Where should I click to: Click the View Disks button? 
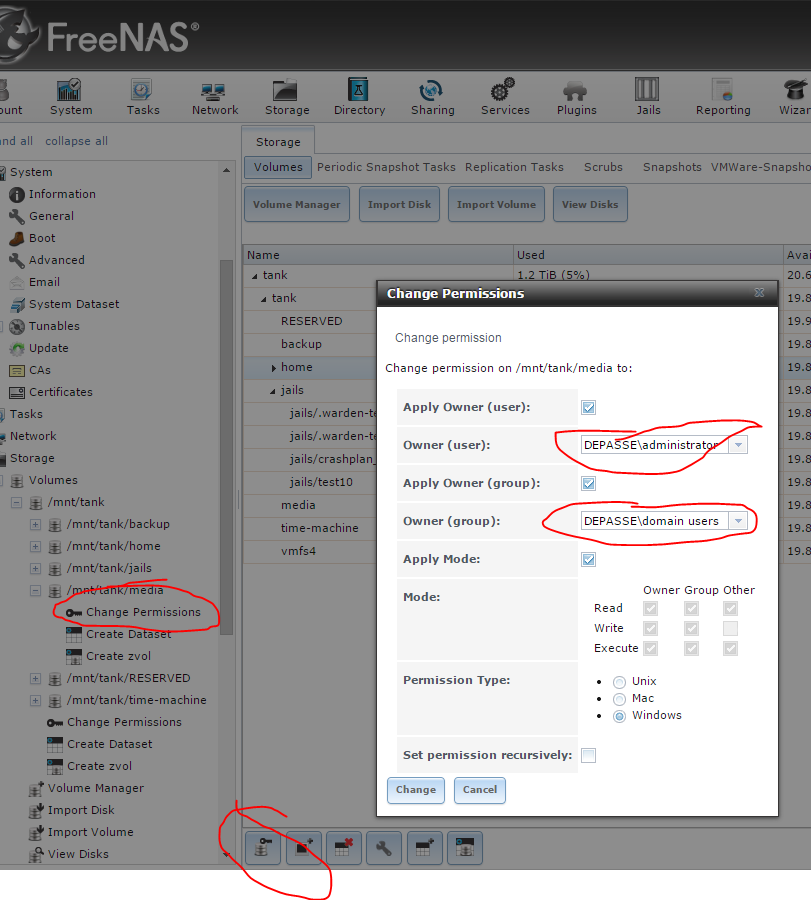pos(590,204)
